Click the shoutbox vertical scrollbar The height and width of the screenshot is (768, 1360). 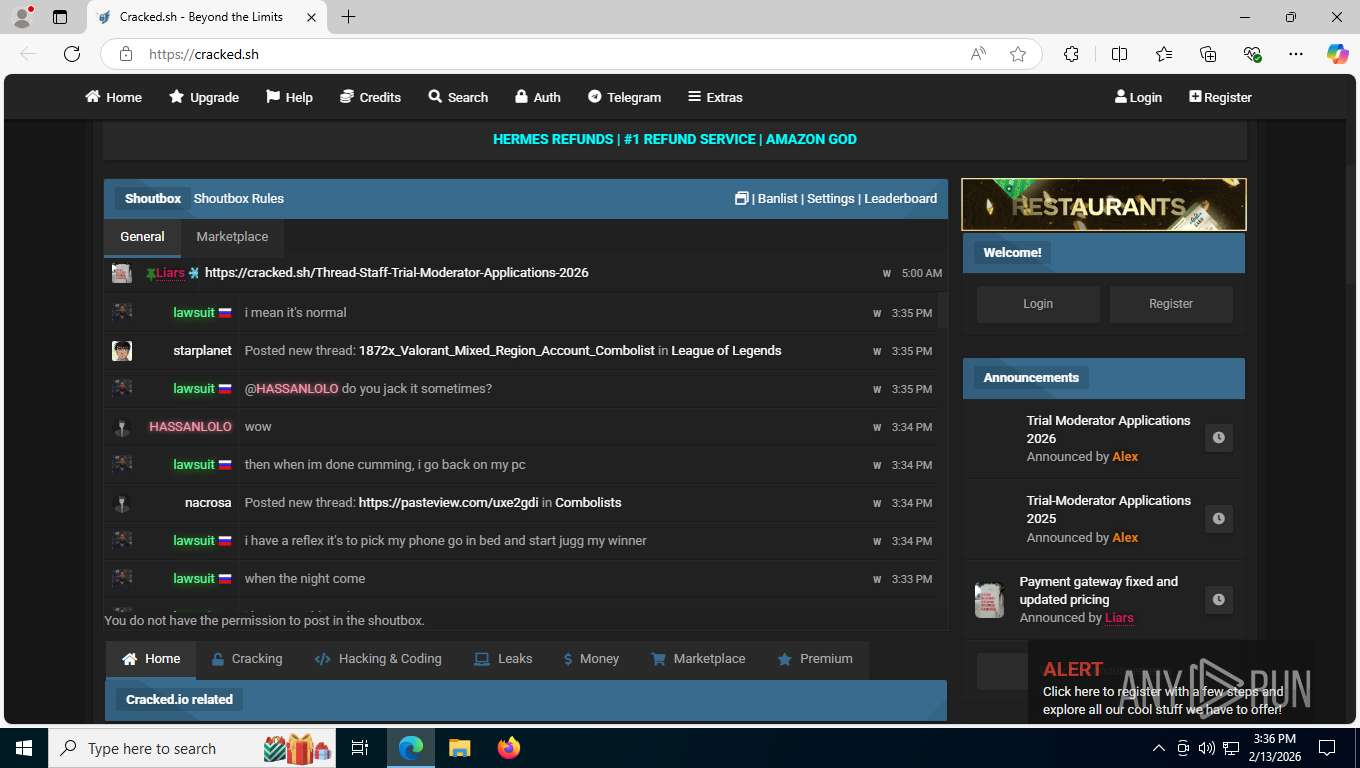pyautogui.click(x=941, y=311)
